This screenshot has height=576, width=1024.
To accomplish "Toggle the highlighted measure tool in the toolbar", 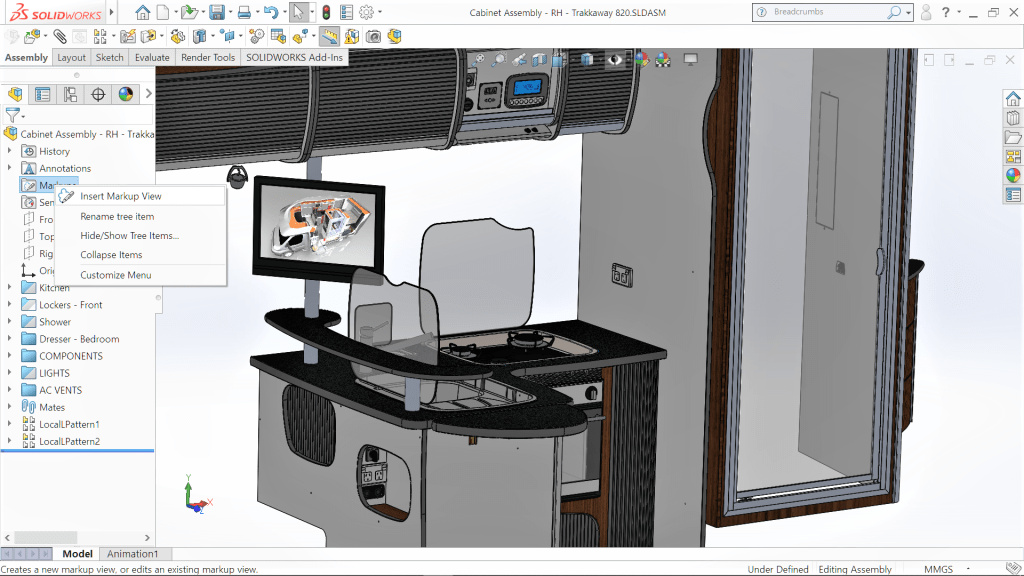I will tap(329, 36).
